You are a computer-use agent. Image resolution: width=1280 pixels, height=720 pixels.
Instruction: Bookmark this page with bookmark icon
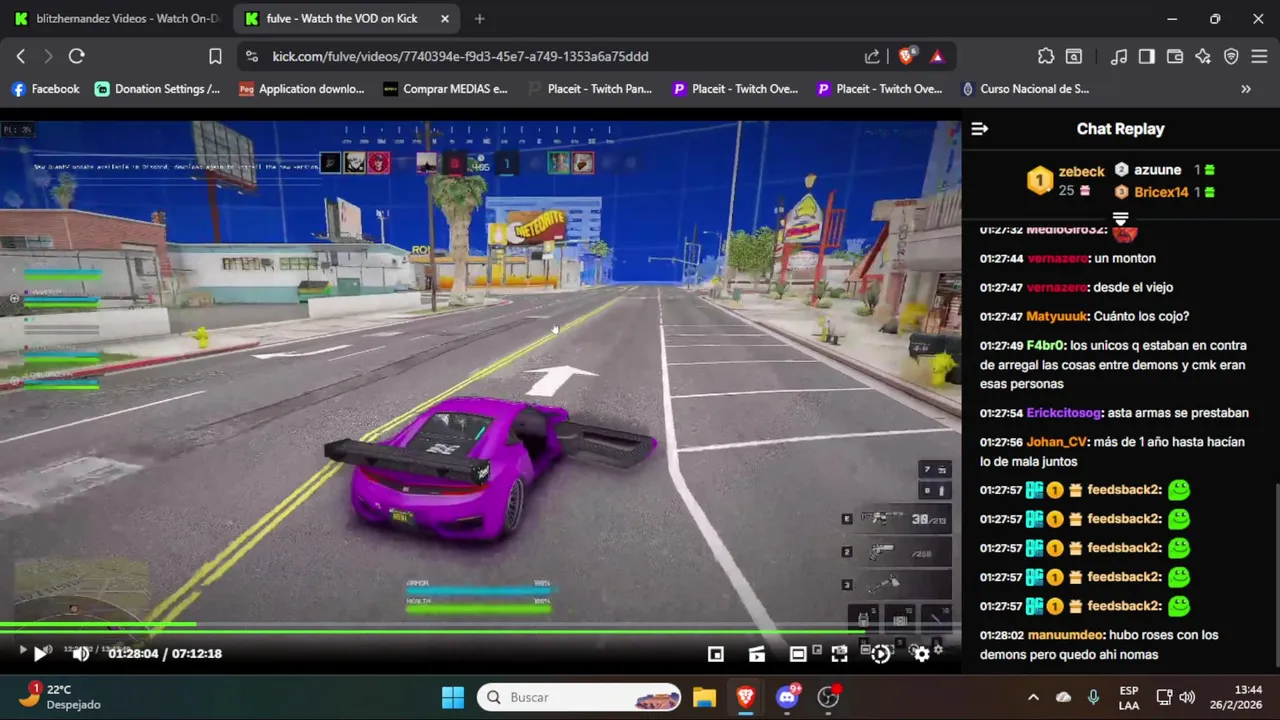[x=215, y=56]
